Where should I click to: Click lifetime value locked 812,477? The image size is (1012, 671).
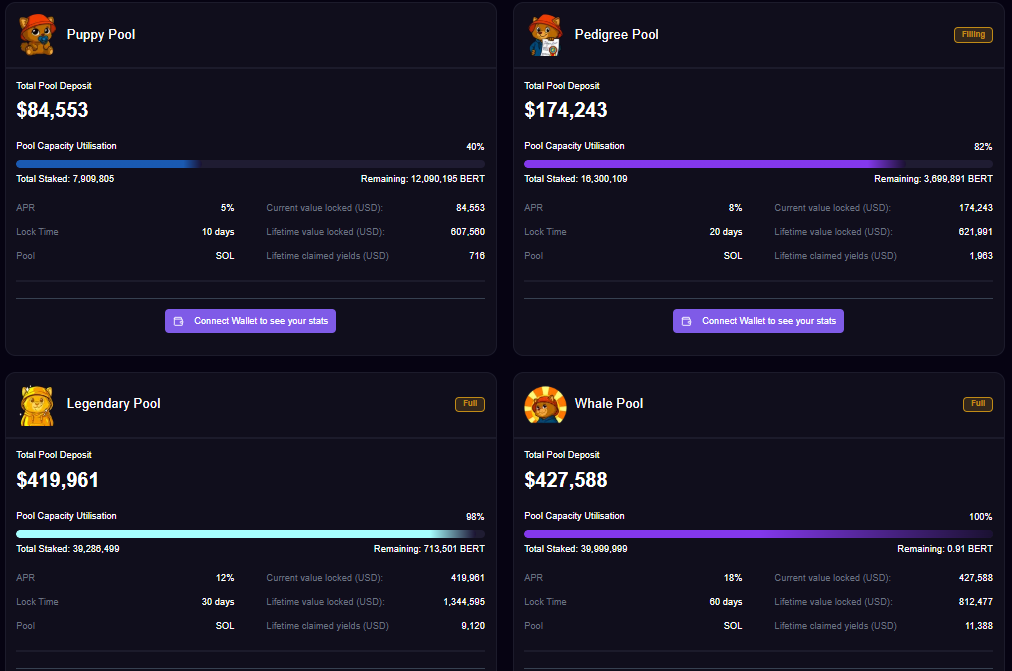tap(975, 601)
